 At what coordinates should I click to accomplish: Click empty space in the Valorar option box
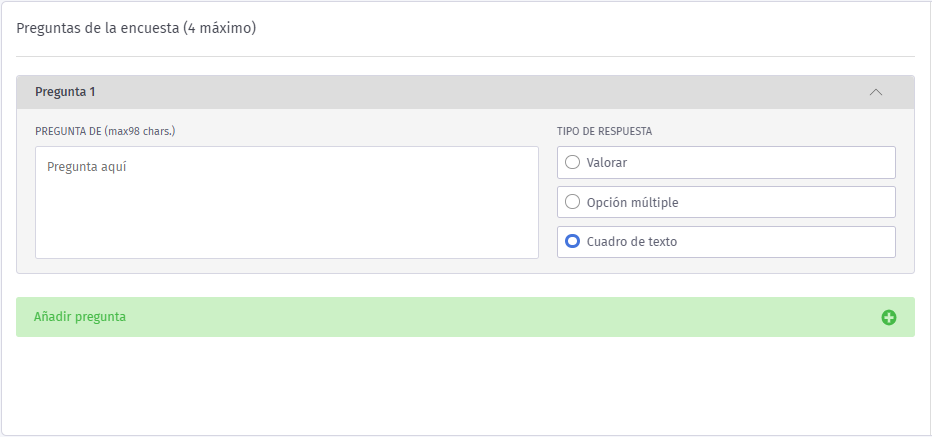[x=780, y=162]
